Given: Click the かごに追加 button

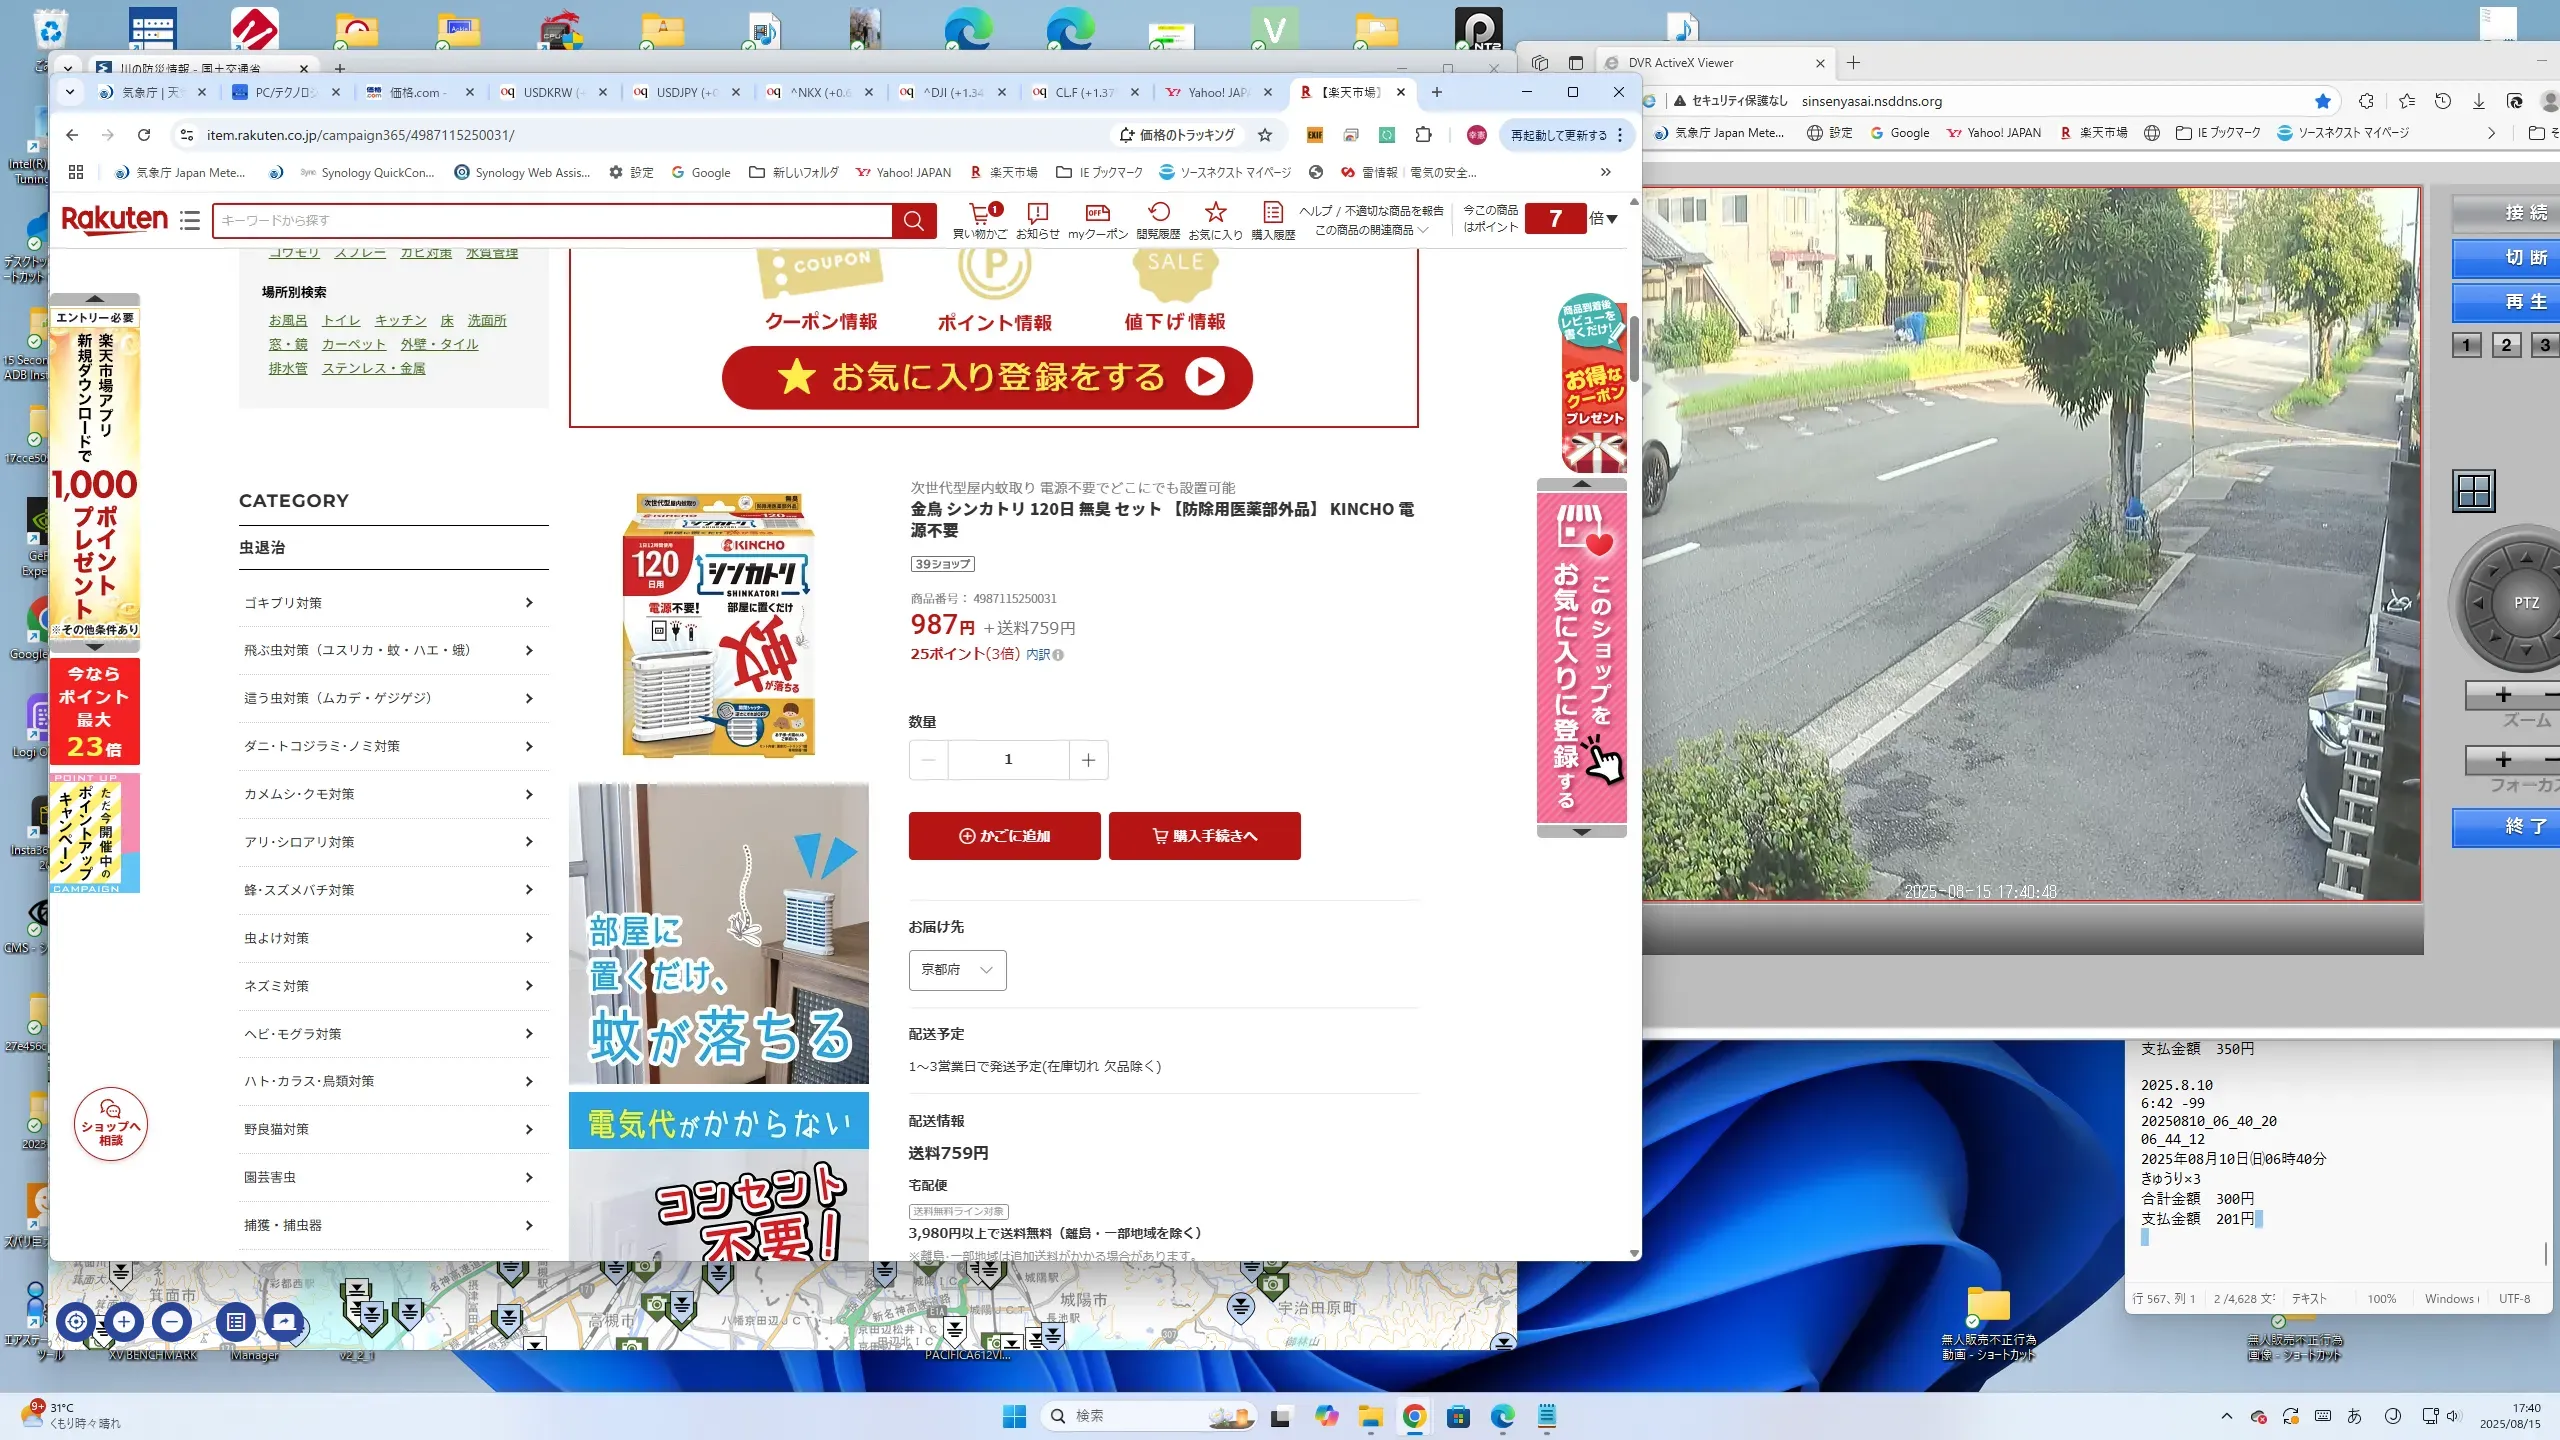Looking at the screenshot, I should pos(1004,836).
